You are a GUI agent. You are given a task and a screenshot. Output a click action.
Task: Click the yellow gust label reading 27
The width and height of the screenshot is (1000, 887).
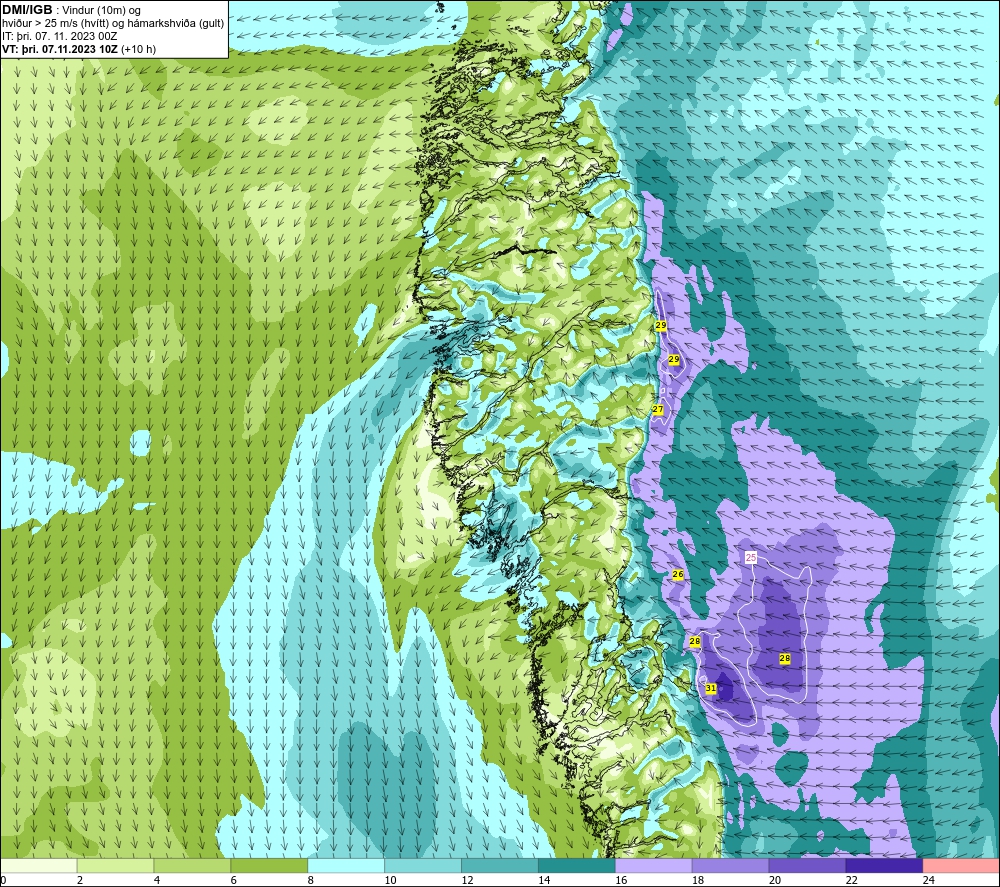(x=658, y=409)
